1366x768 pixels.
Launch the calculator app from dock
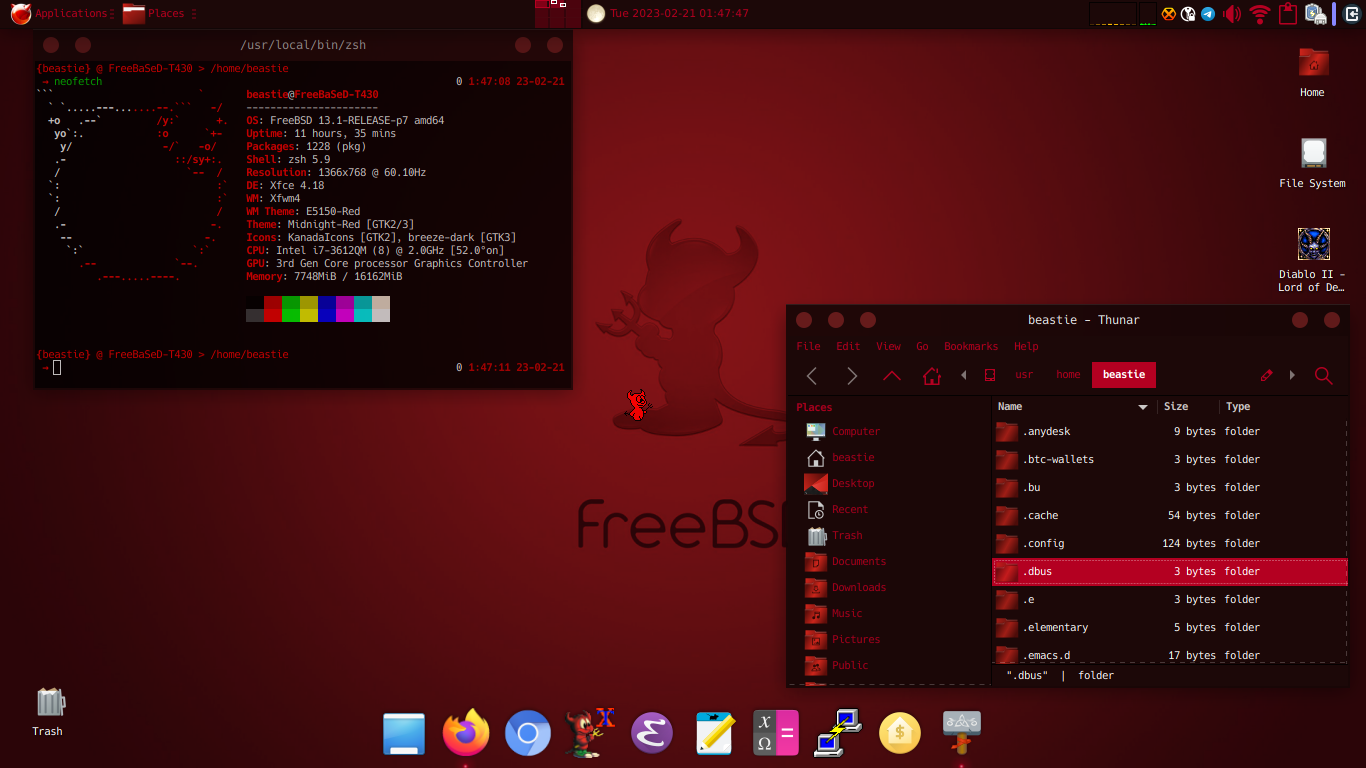coord(776,735)
